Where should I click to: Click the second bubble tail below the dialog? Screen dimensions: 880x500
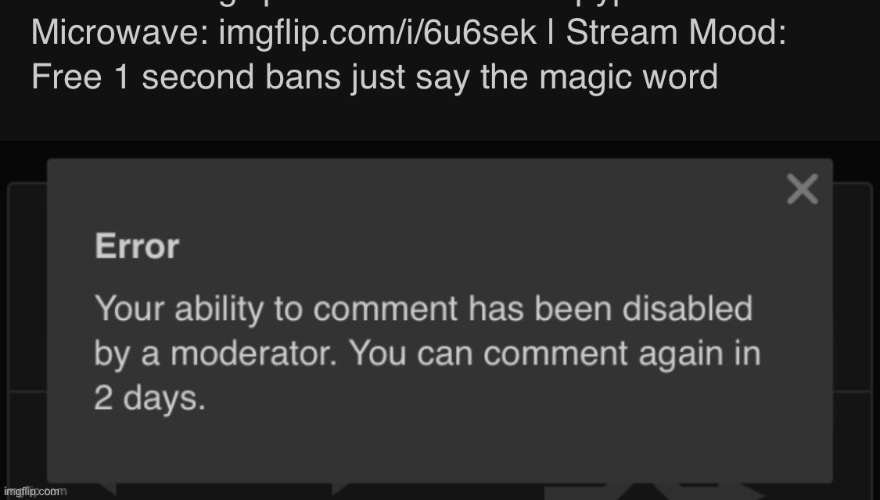click(x=340, y=489)
